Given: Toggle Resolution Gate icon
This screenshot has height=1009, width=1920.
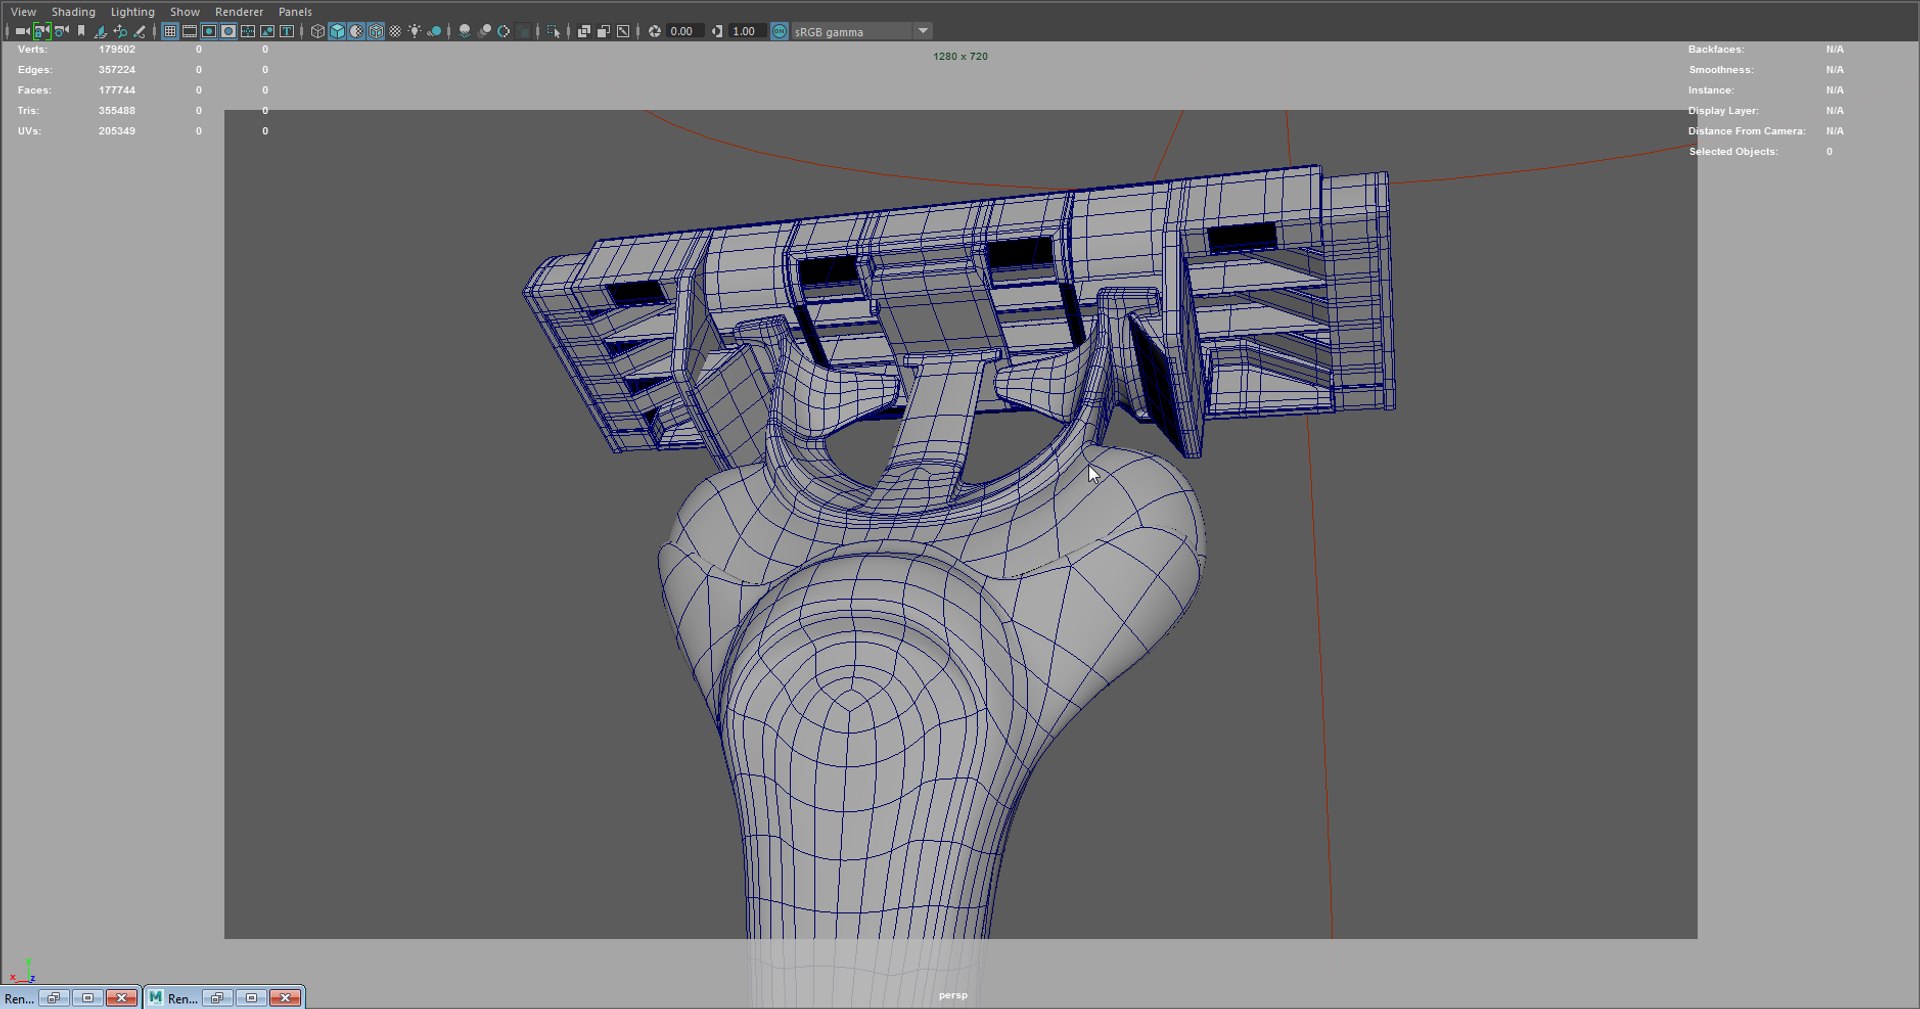Looking at the screenshot, I should pos(209,31).
